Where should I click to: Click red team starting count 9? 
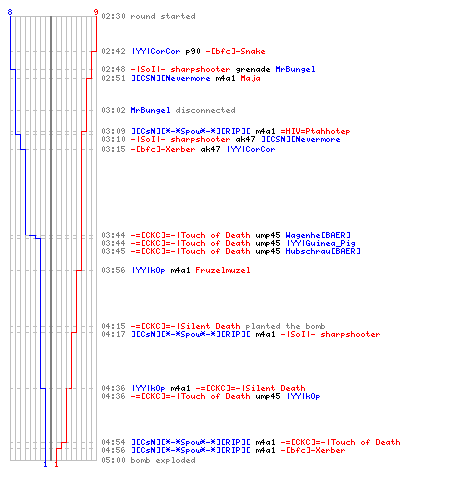pyautogui.click(x=96, y=12)
